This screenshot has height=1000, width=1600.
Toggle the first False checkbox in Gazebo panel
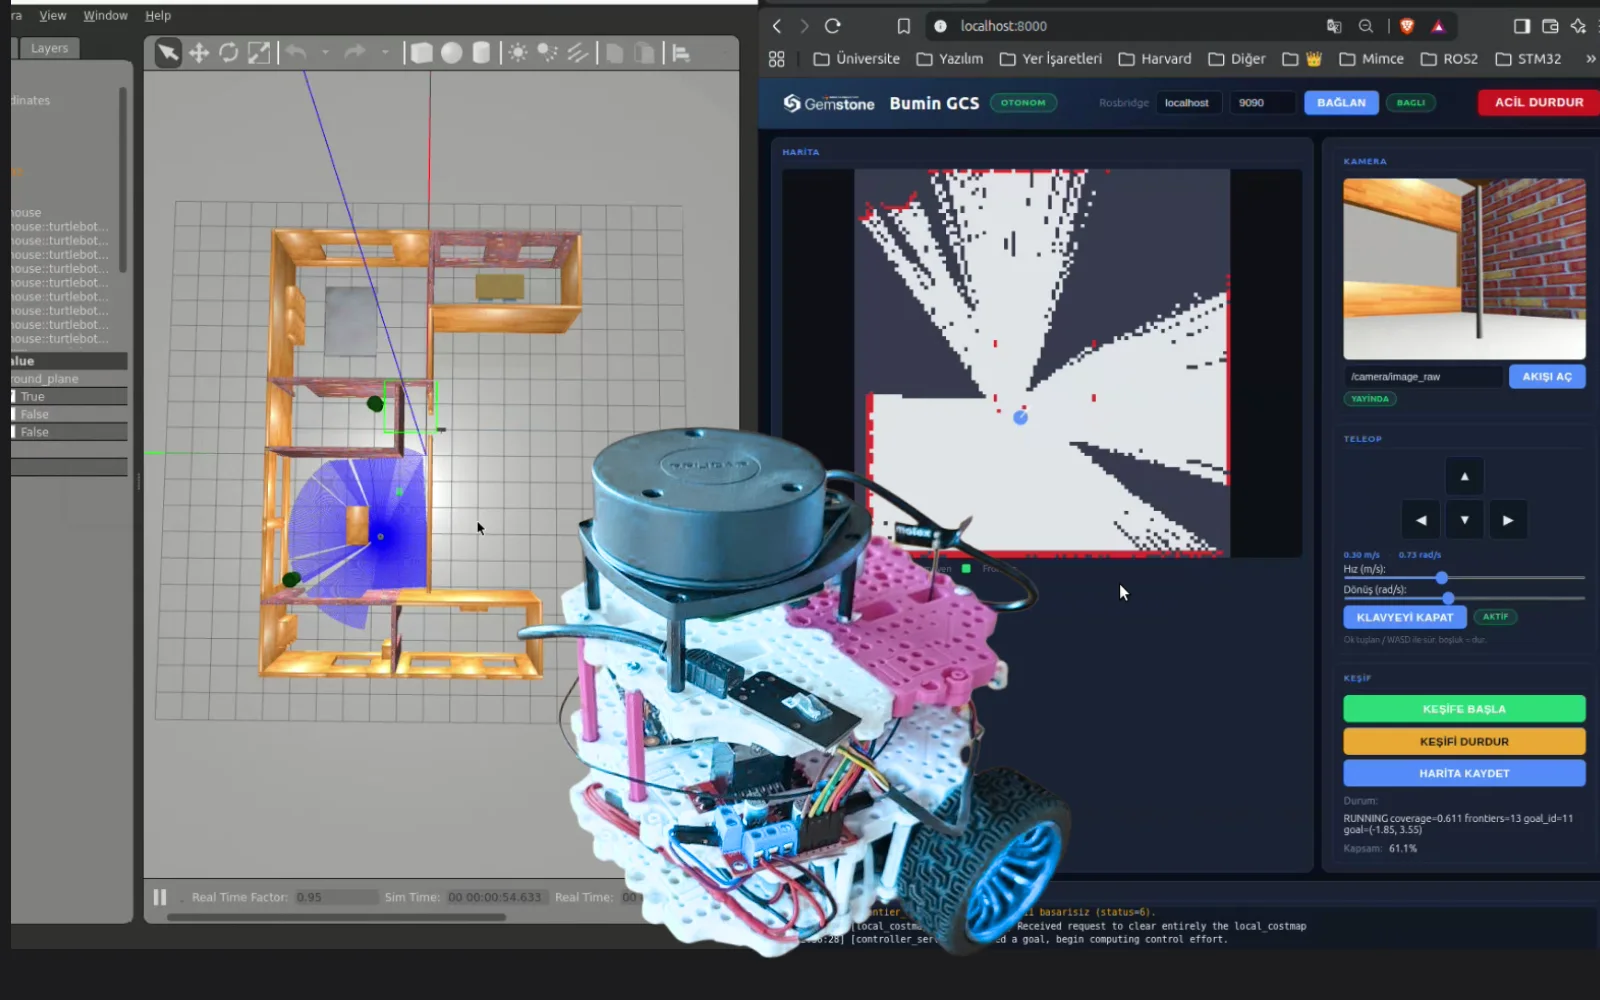pos(13,414)
